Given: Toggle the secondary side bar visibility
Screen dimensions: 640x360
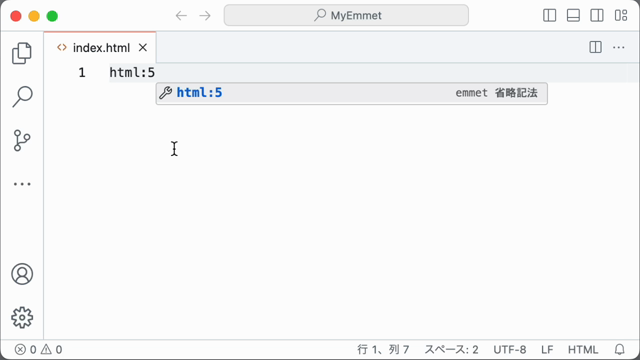Looking at the screenshot, I should (597, 16).
